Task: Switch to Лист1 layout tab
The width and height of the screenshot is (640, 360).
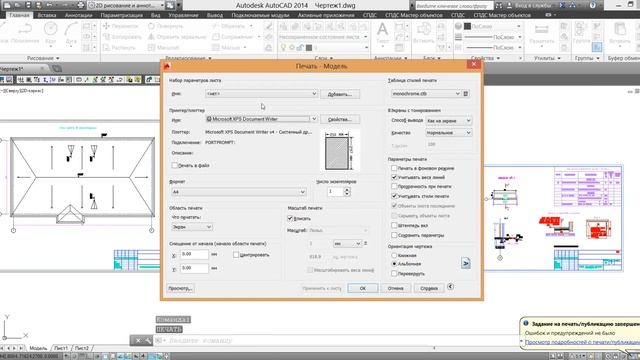Action: point(61,348)
